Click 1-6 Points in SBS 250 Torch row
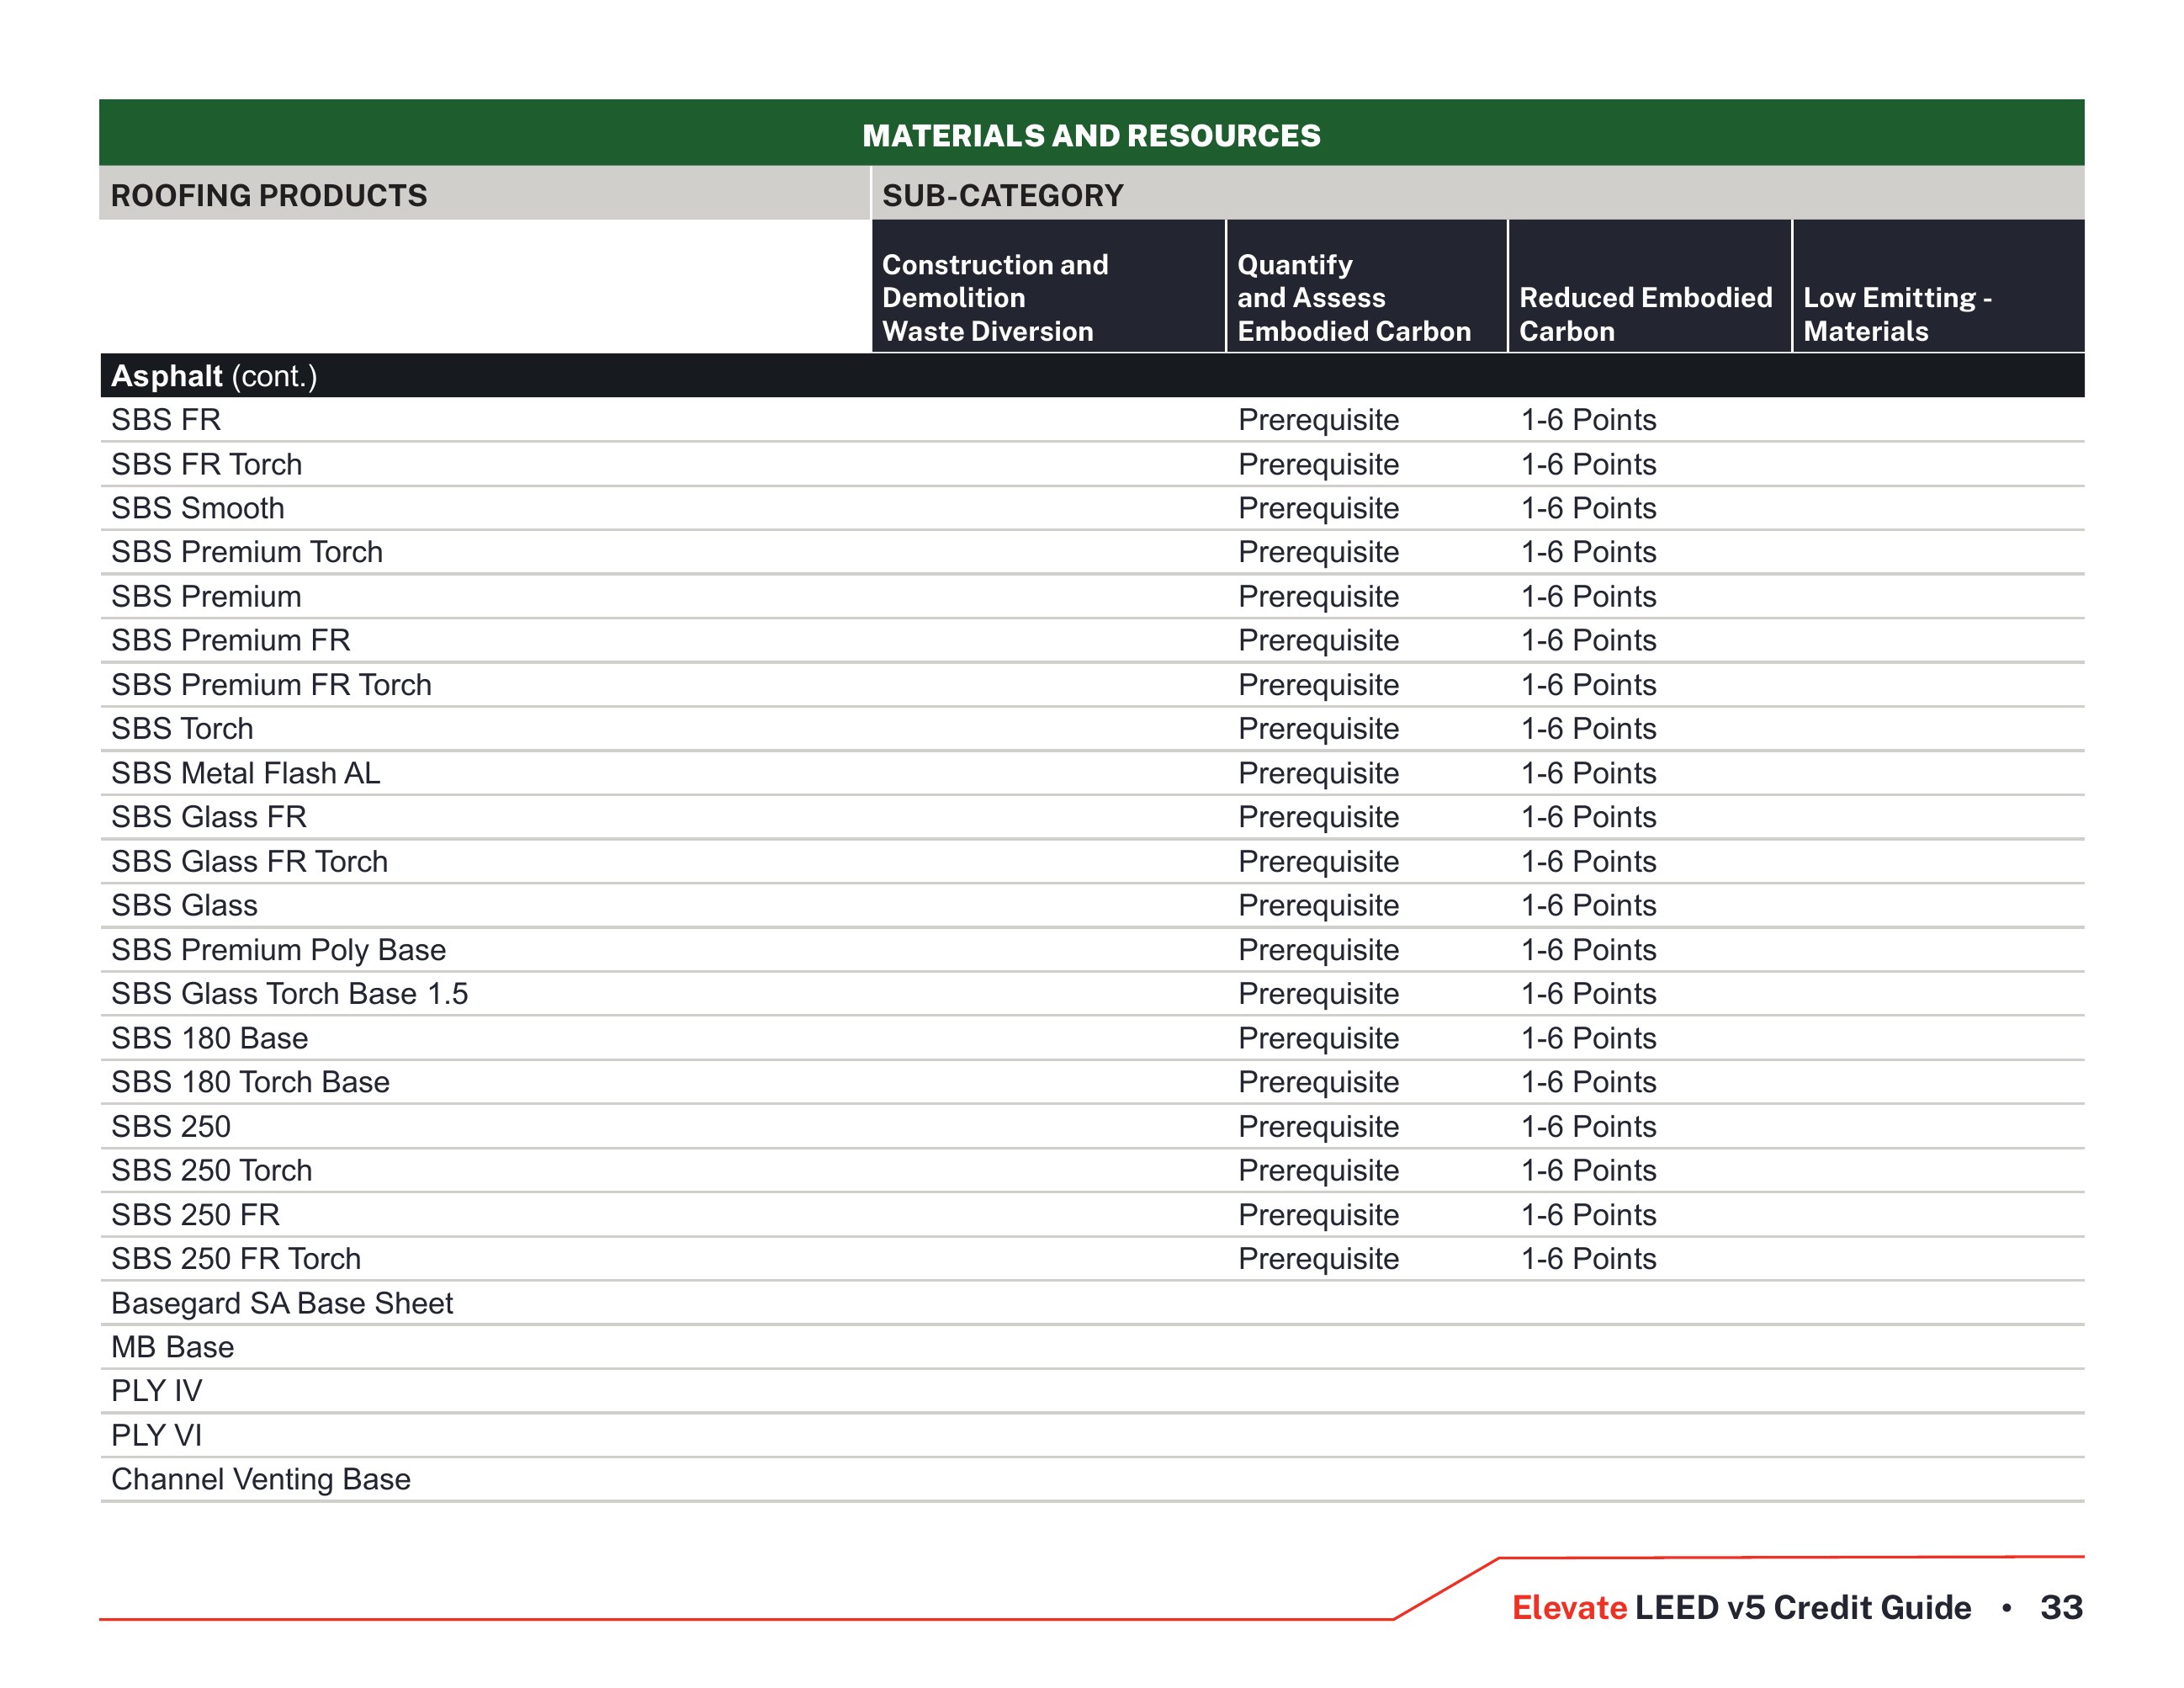 point(1588,1170)
